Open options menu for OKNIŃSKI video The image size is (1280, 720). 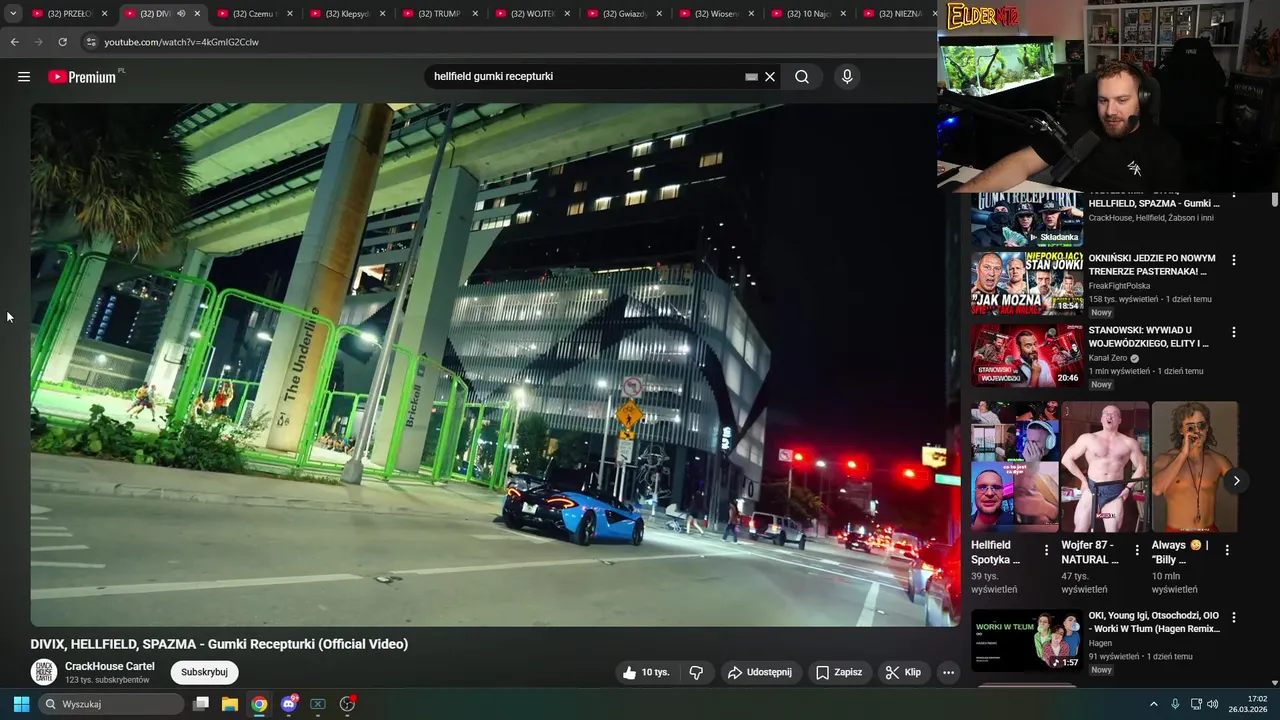(1234, 260)
